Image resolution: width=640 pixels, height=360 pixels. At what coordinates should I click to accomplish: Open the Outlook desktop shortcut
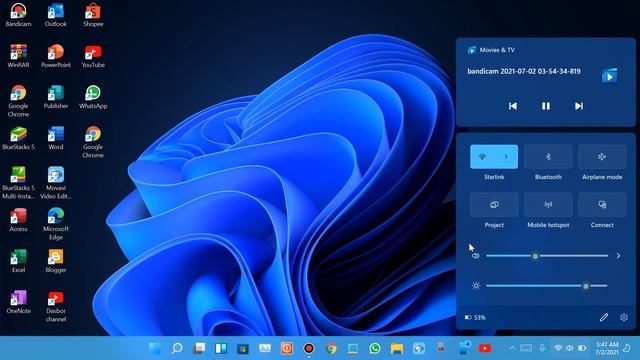pyautogui.click(x=56, y=15)
